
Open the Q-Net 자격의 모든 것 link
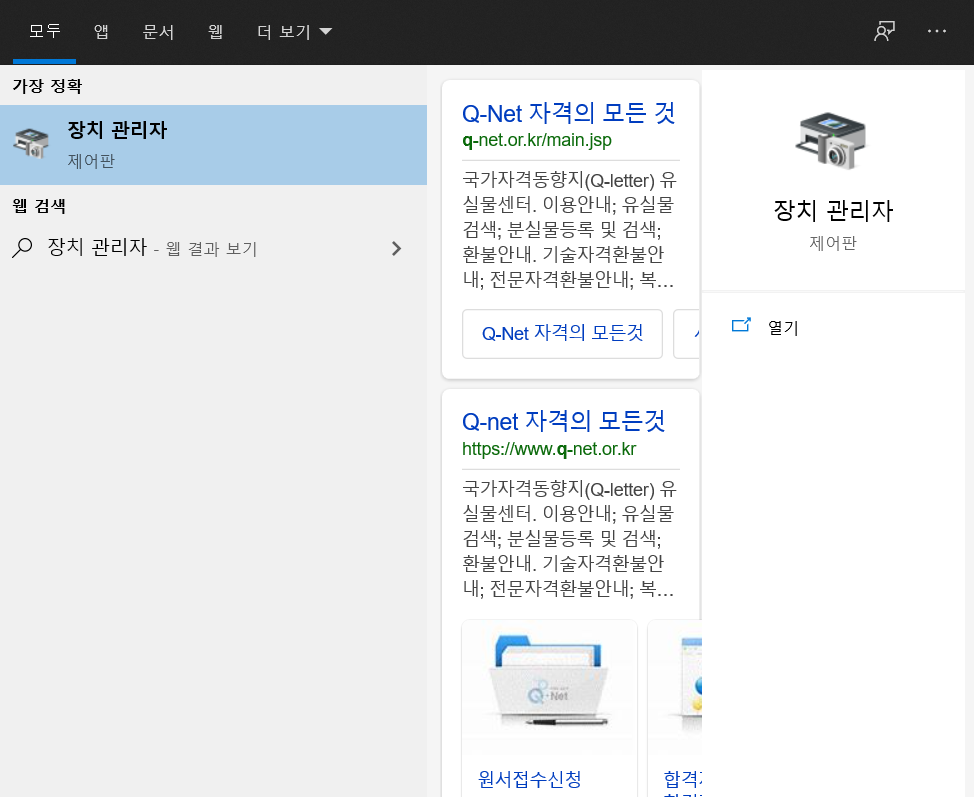pyautogui.click(x=568, y=113)
